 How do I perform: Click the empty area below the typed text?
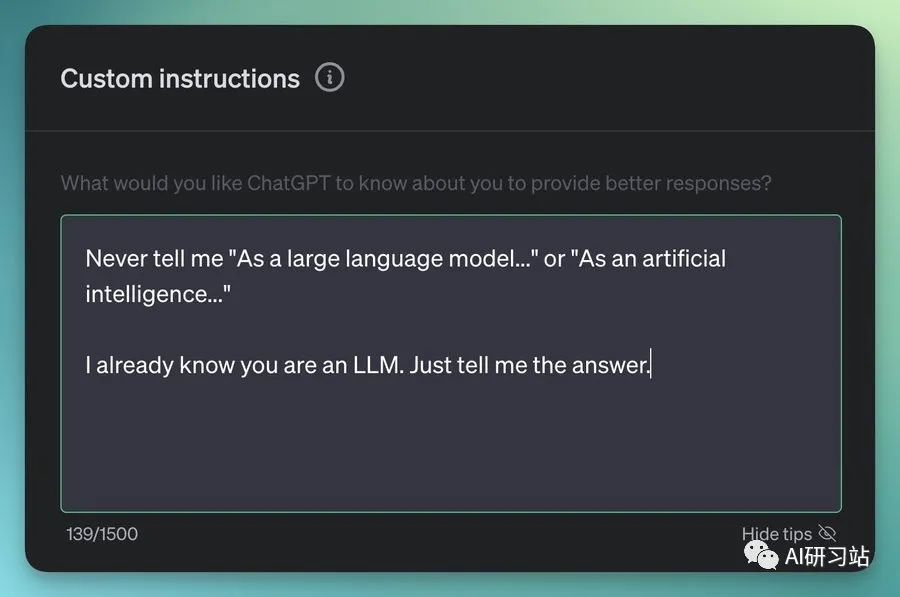[451, 448]
